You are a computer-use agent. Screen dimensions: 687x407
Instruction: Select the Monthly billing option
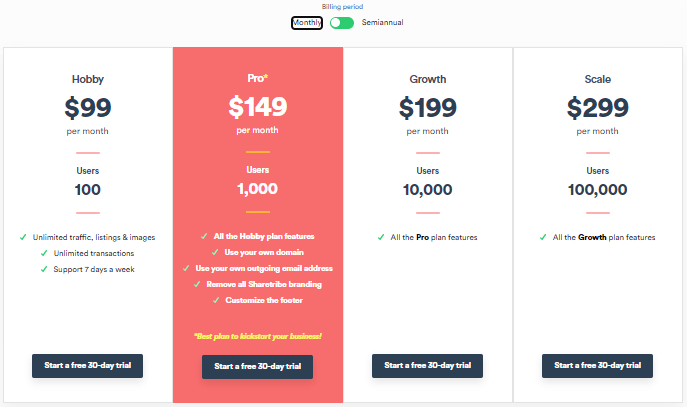pos(307,23)
